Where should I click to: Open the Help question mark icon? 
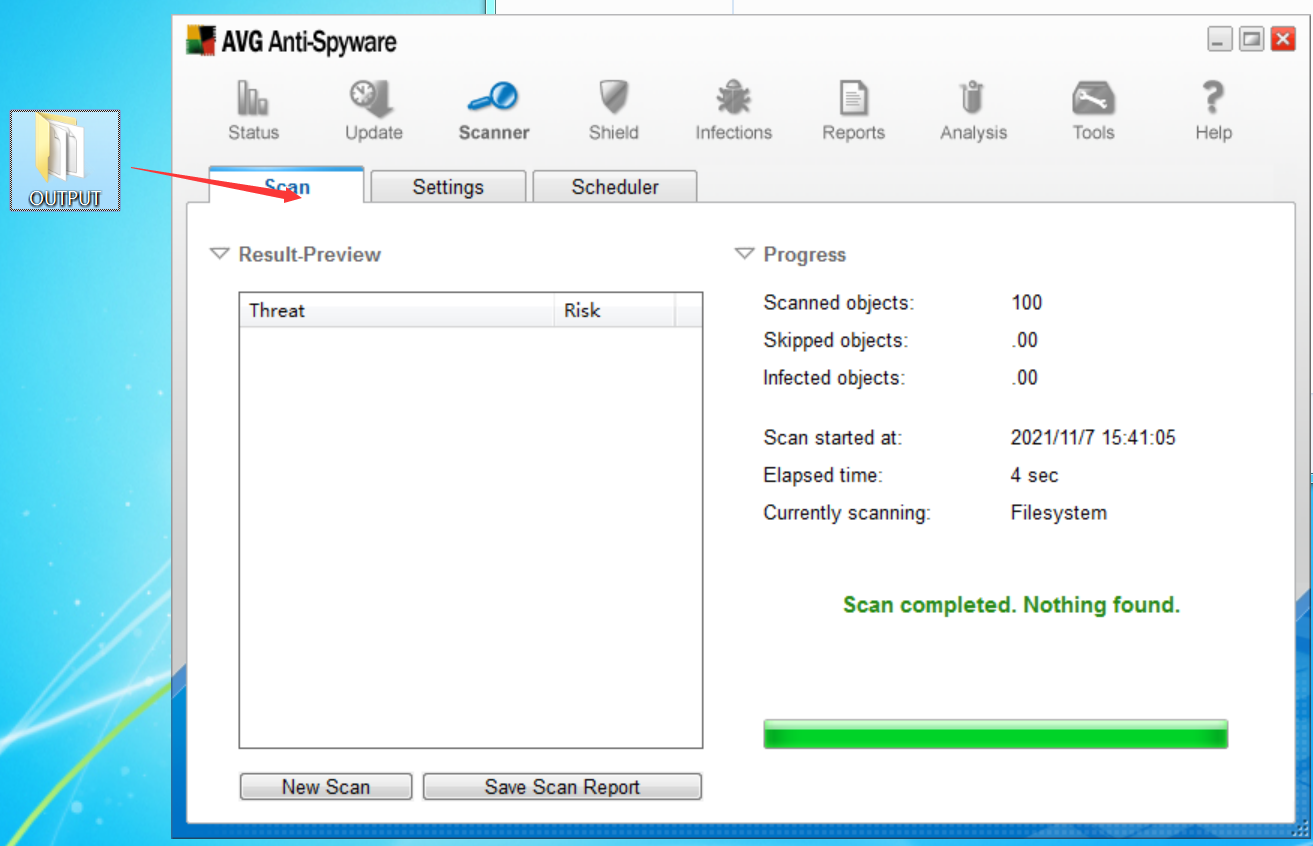(x=1213, y=98)
